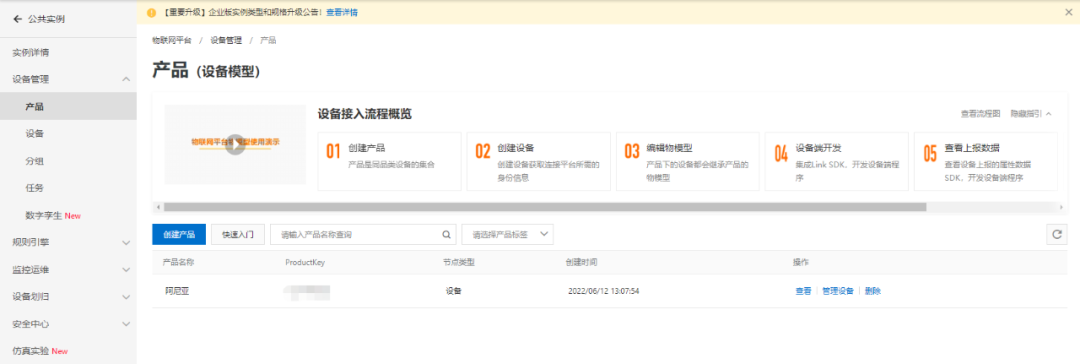Screen dimensions: 1080x364
Task: Click 查看 for product 阿尼亚
Action: pos(803,291)
